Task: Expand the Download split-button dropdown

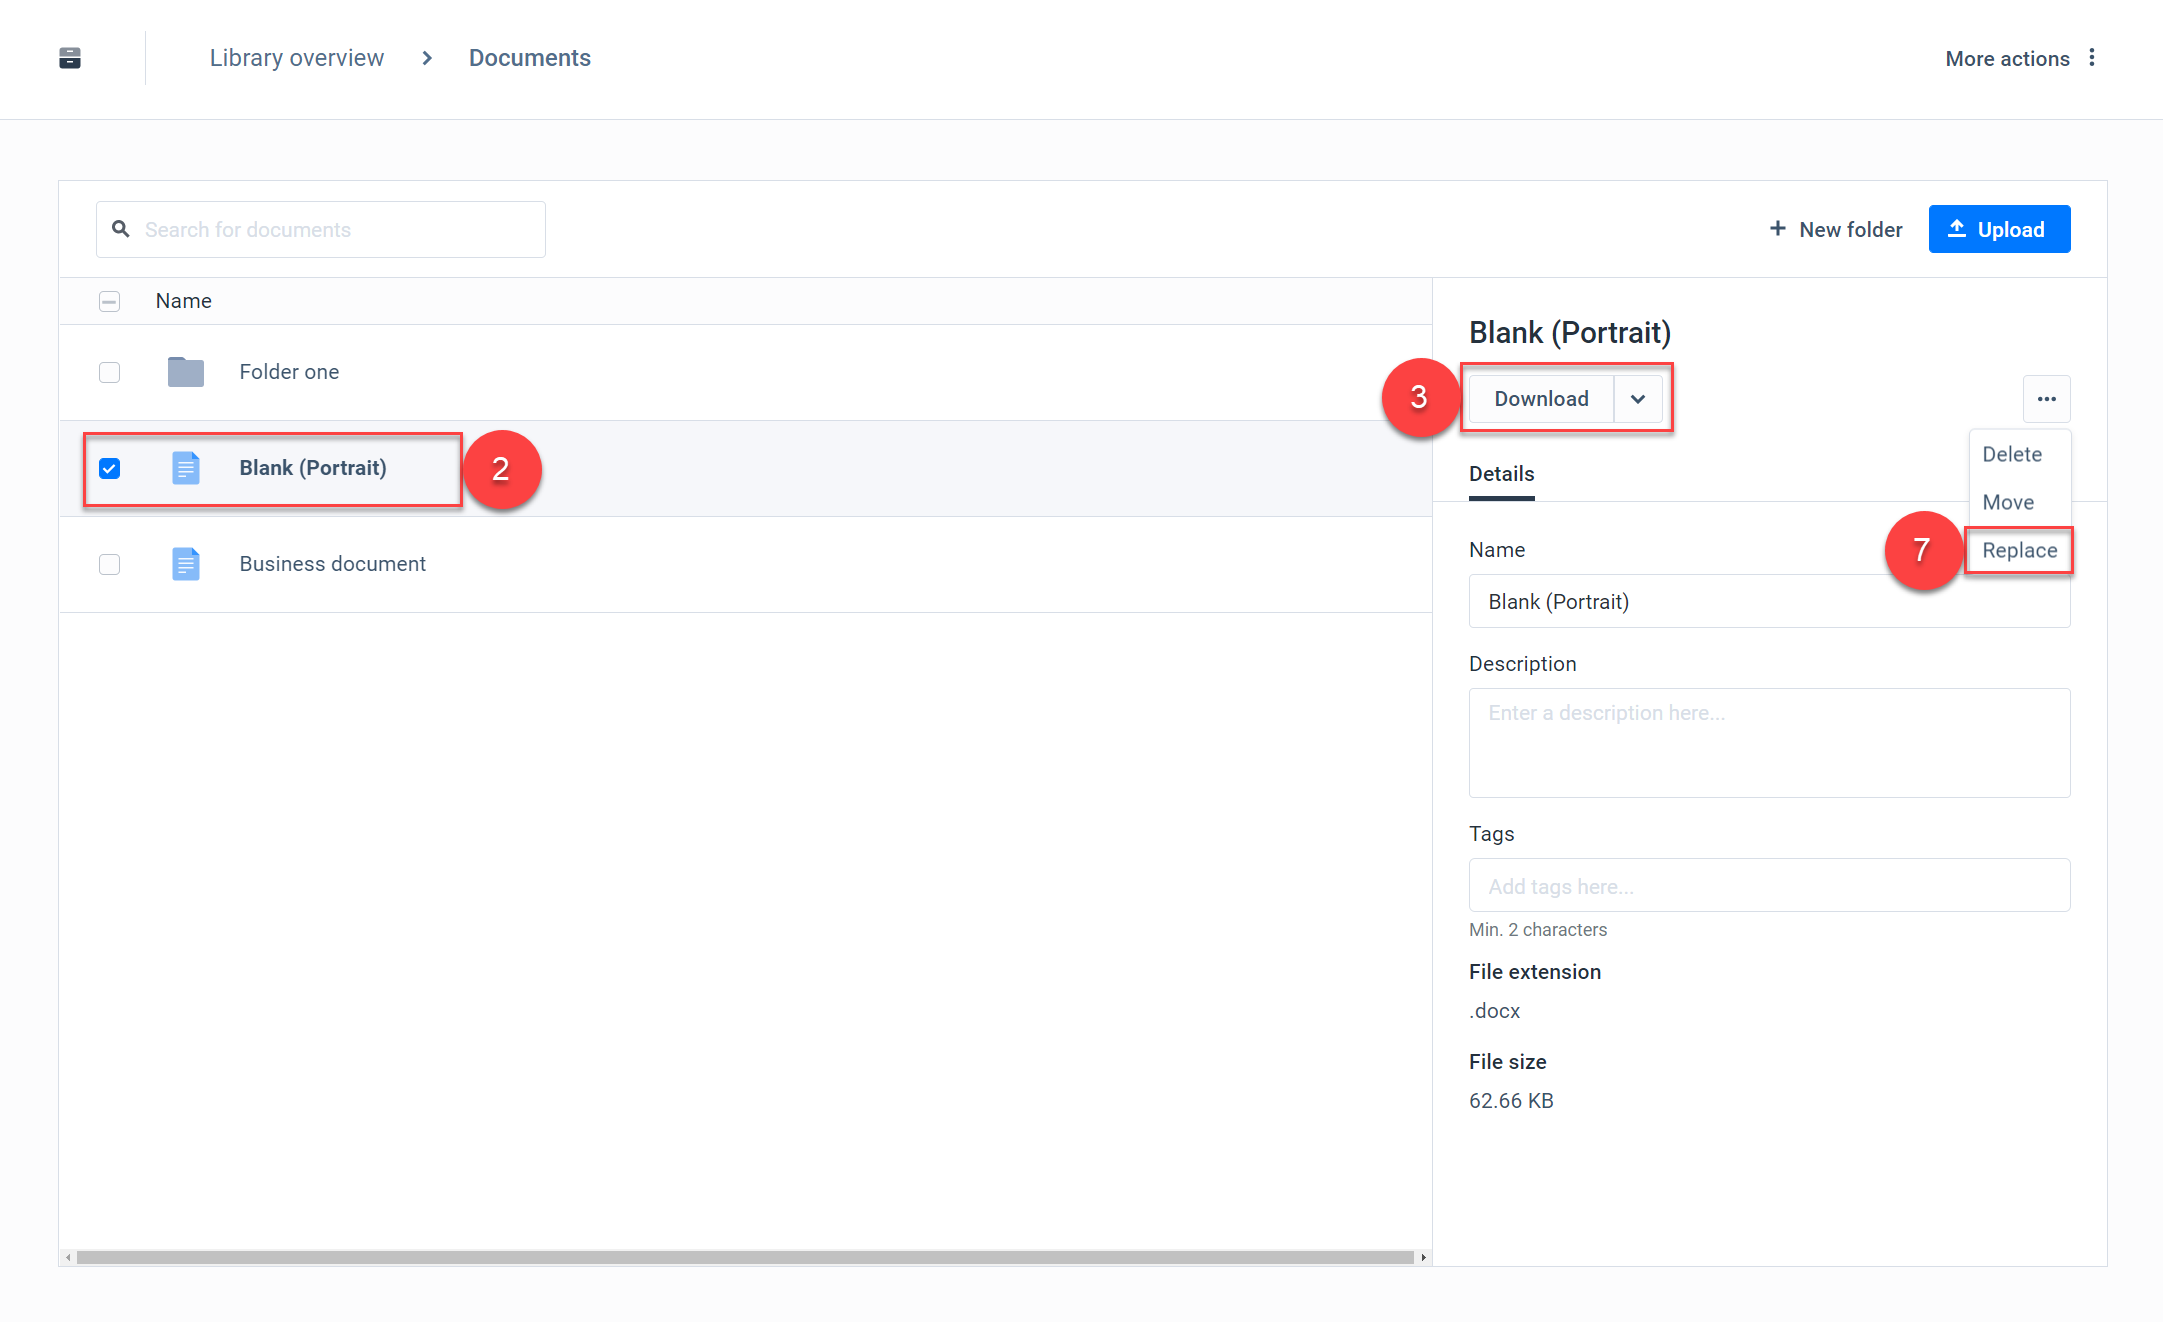Action: coord(1638,398)
